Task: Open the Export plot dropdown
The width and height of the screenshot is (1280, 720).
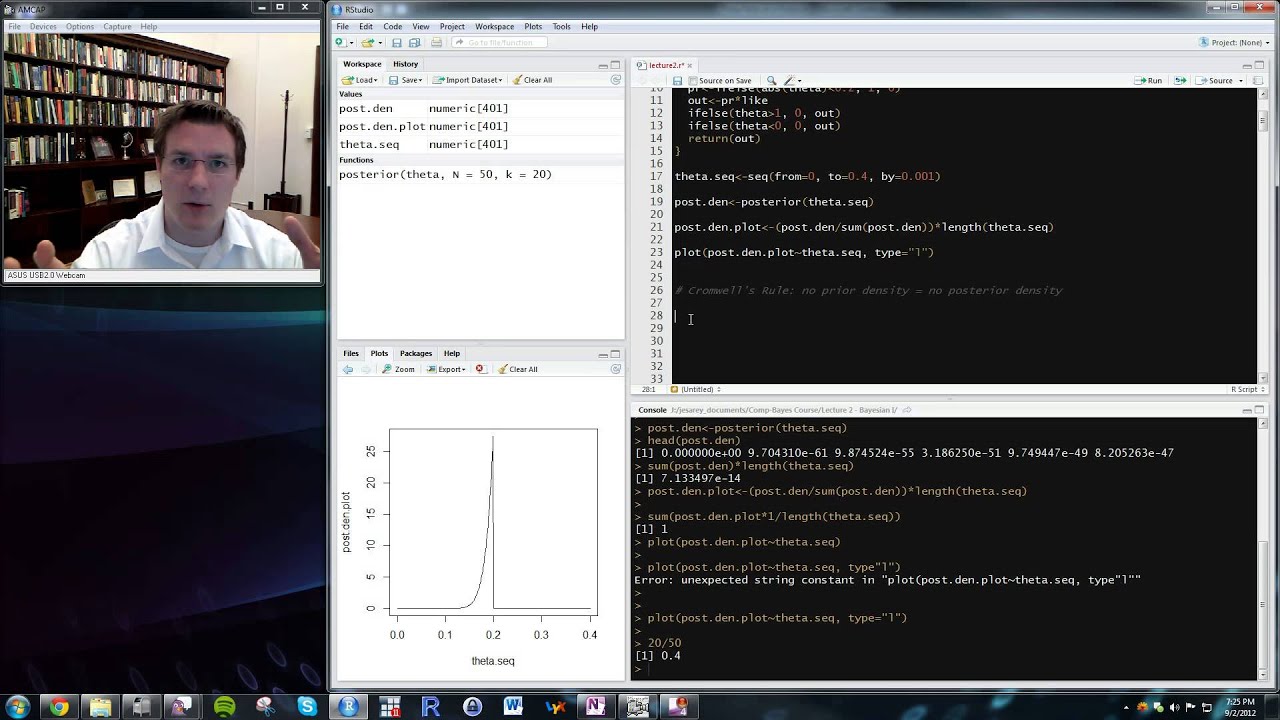Action: (x=446, y=369)
